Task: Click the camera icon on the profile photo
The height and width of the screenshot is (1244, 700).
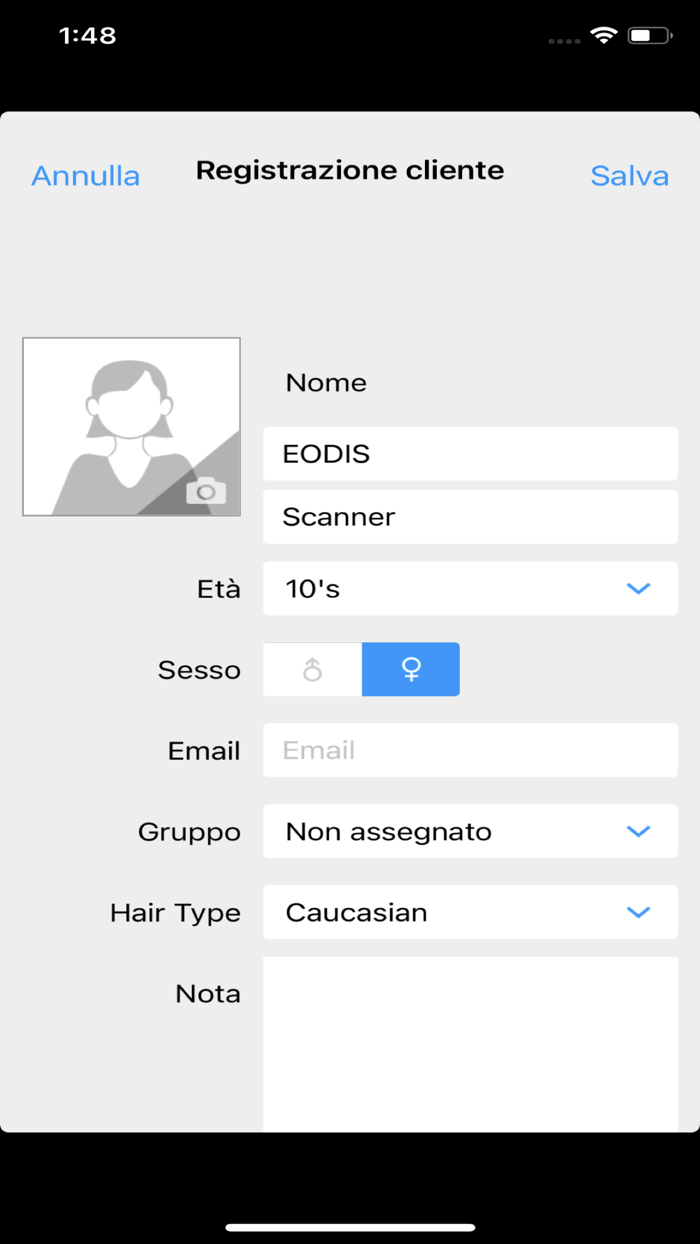Action: (208, 491)
